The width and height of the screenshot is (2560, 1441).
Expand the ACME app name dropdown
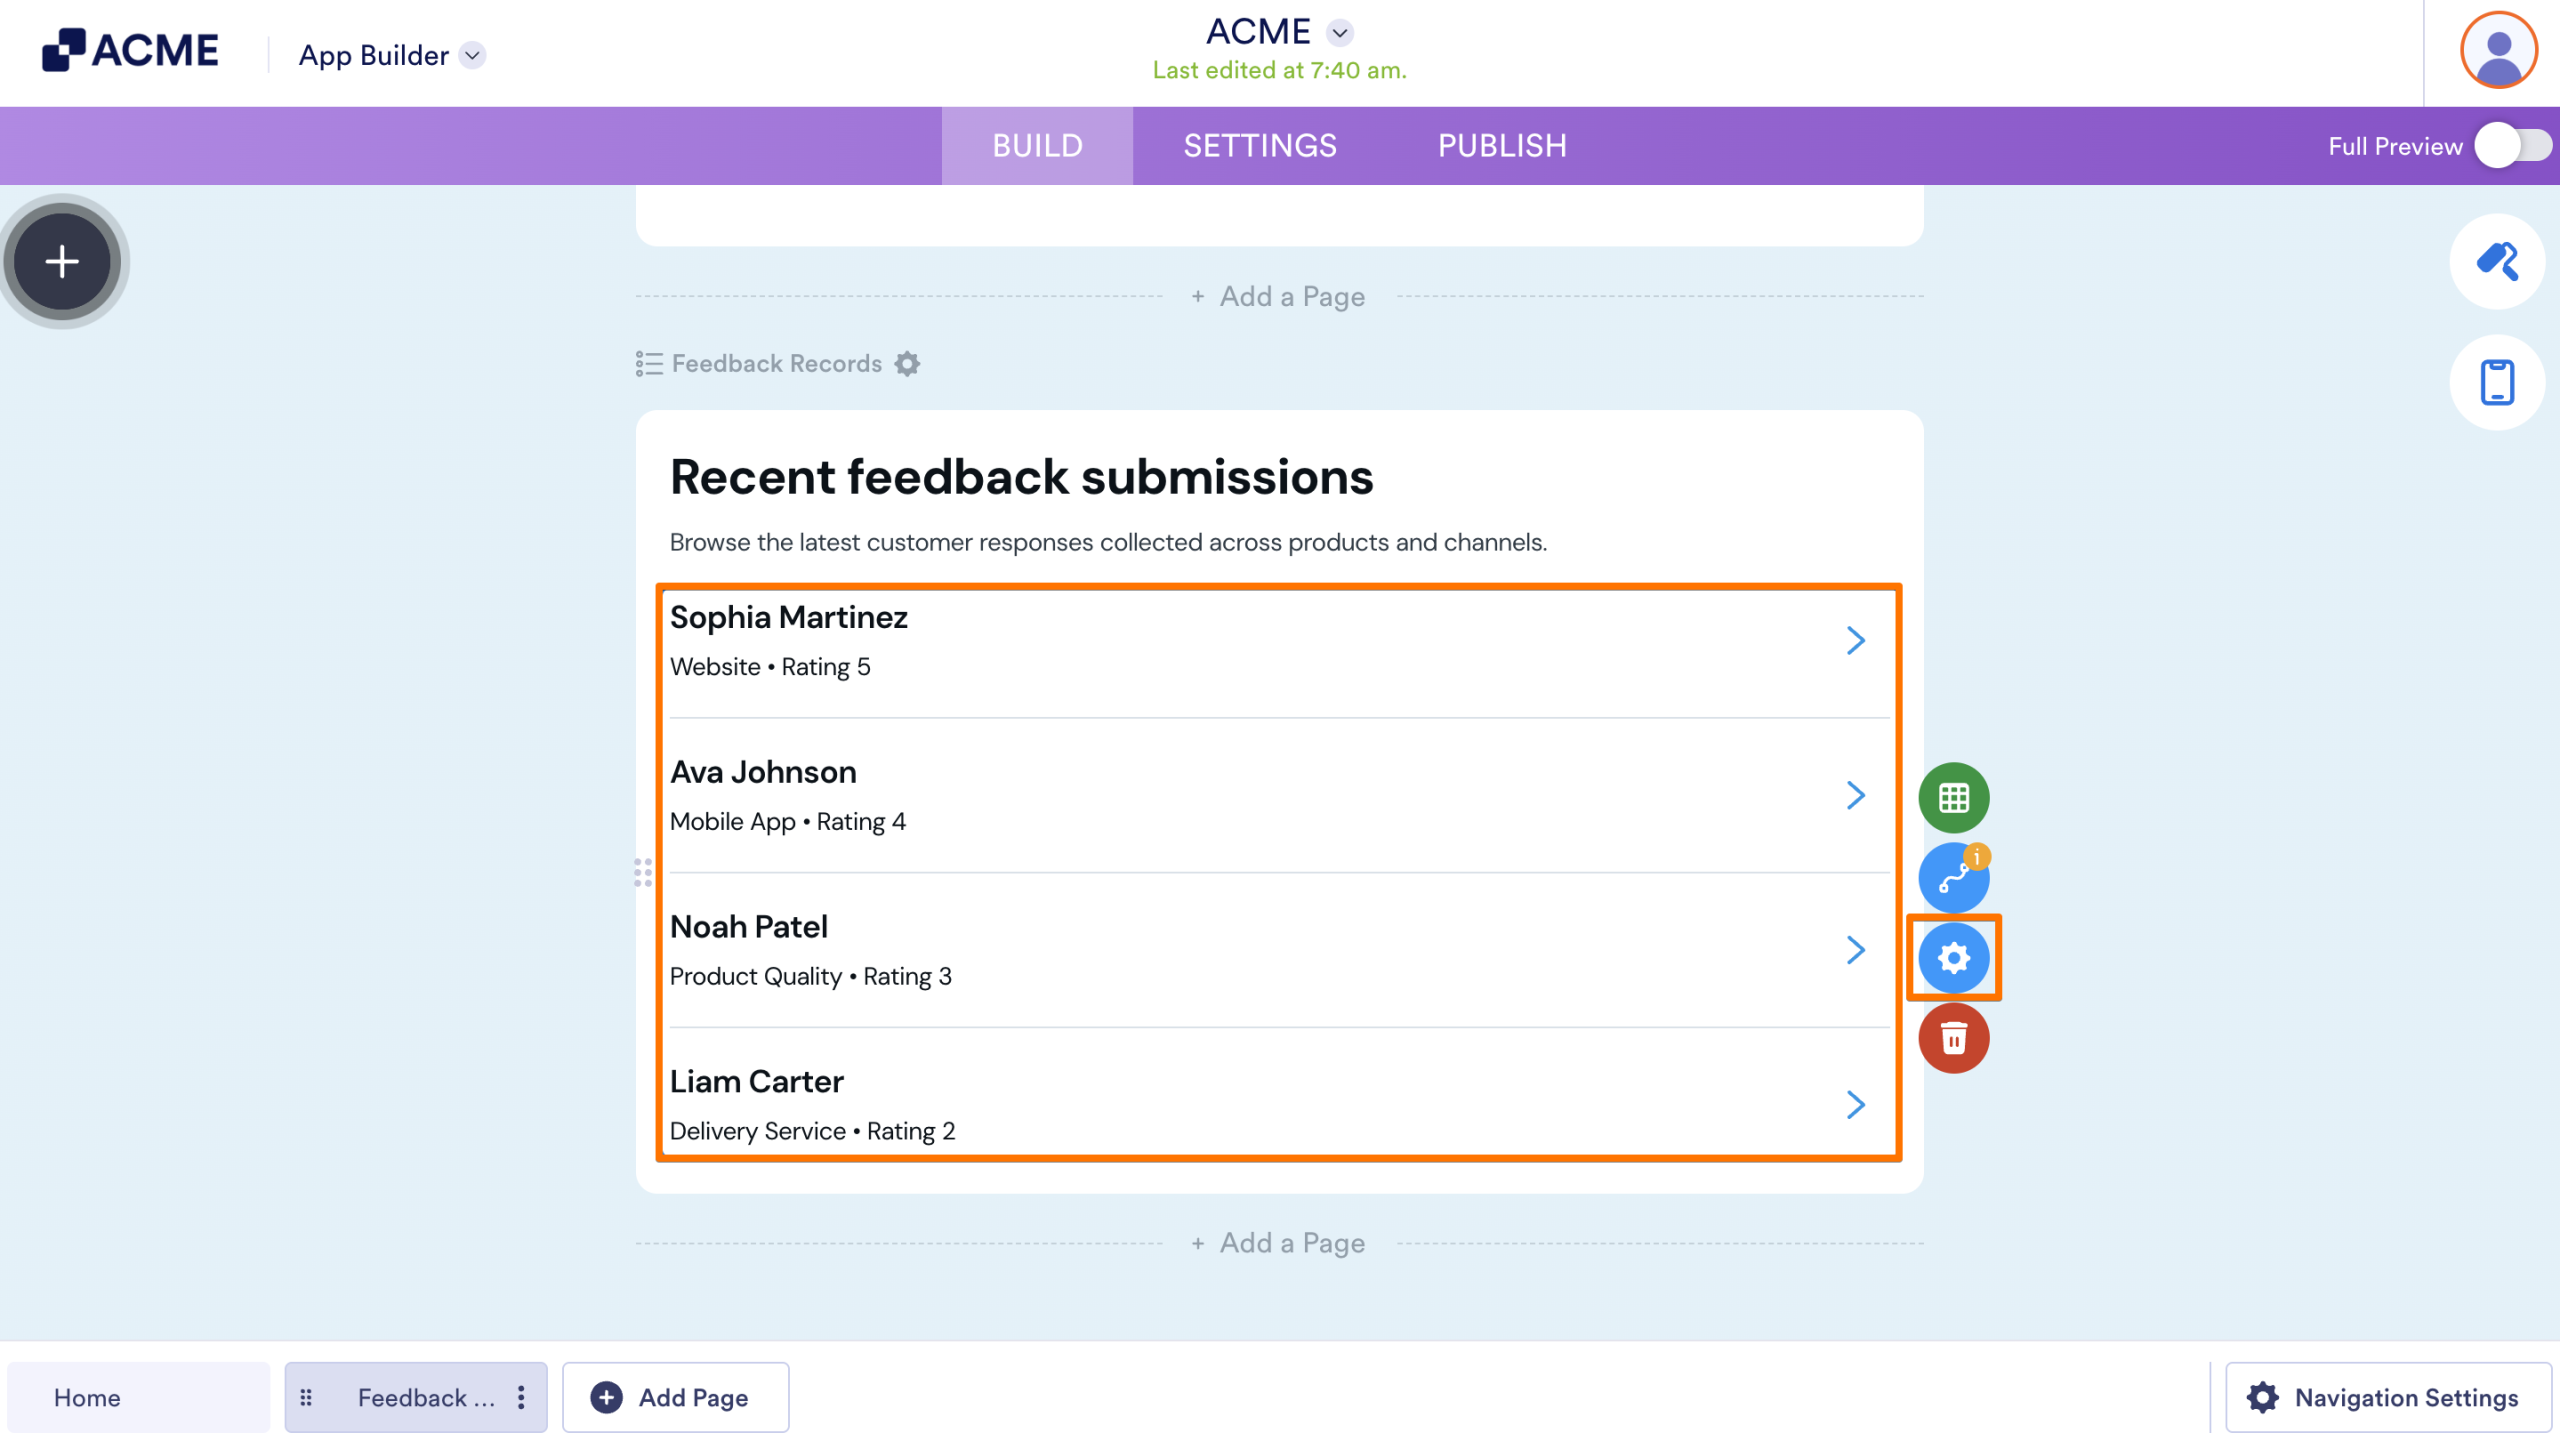tap(1340, 33)
